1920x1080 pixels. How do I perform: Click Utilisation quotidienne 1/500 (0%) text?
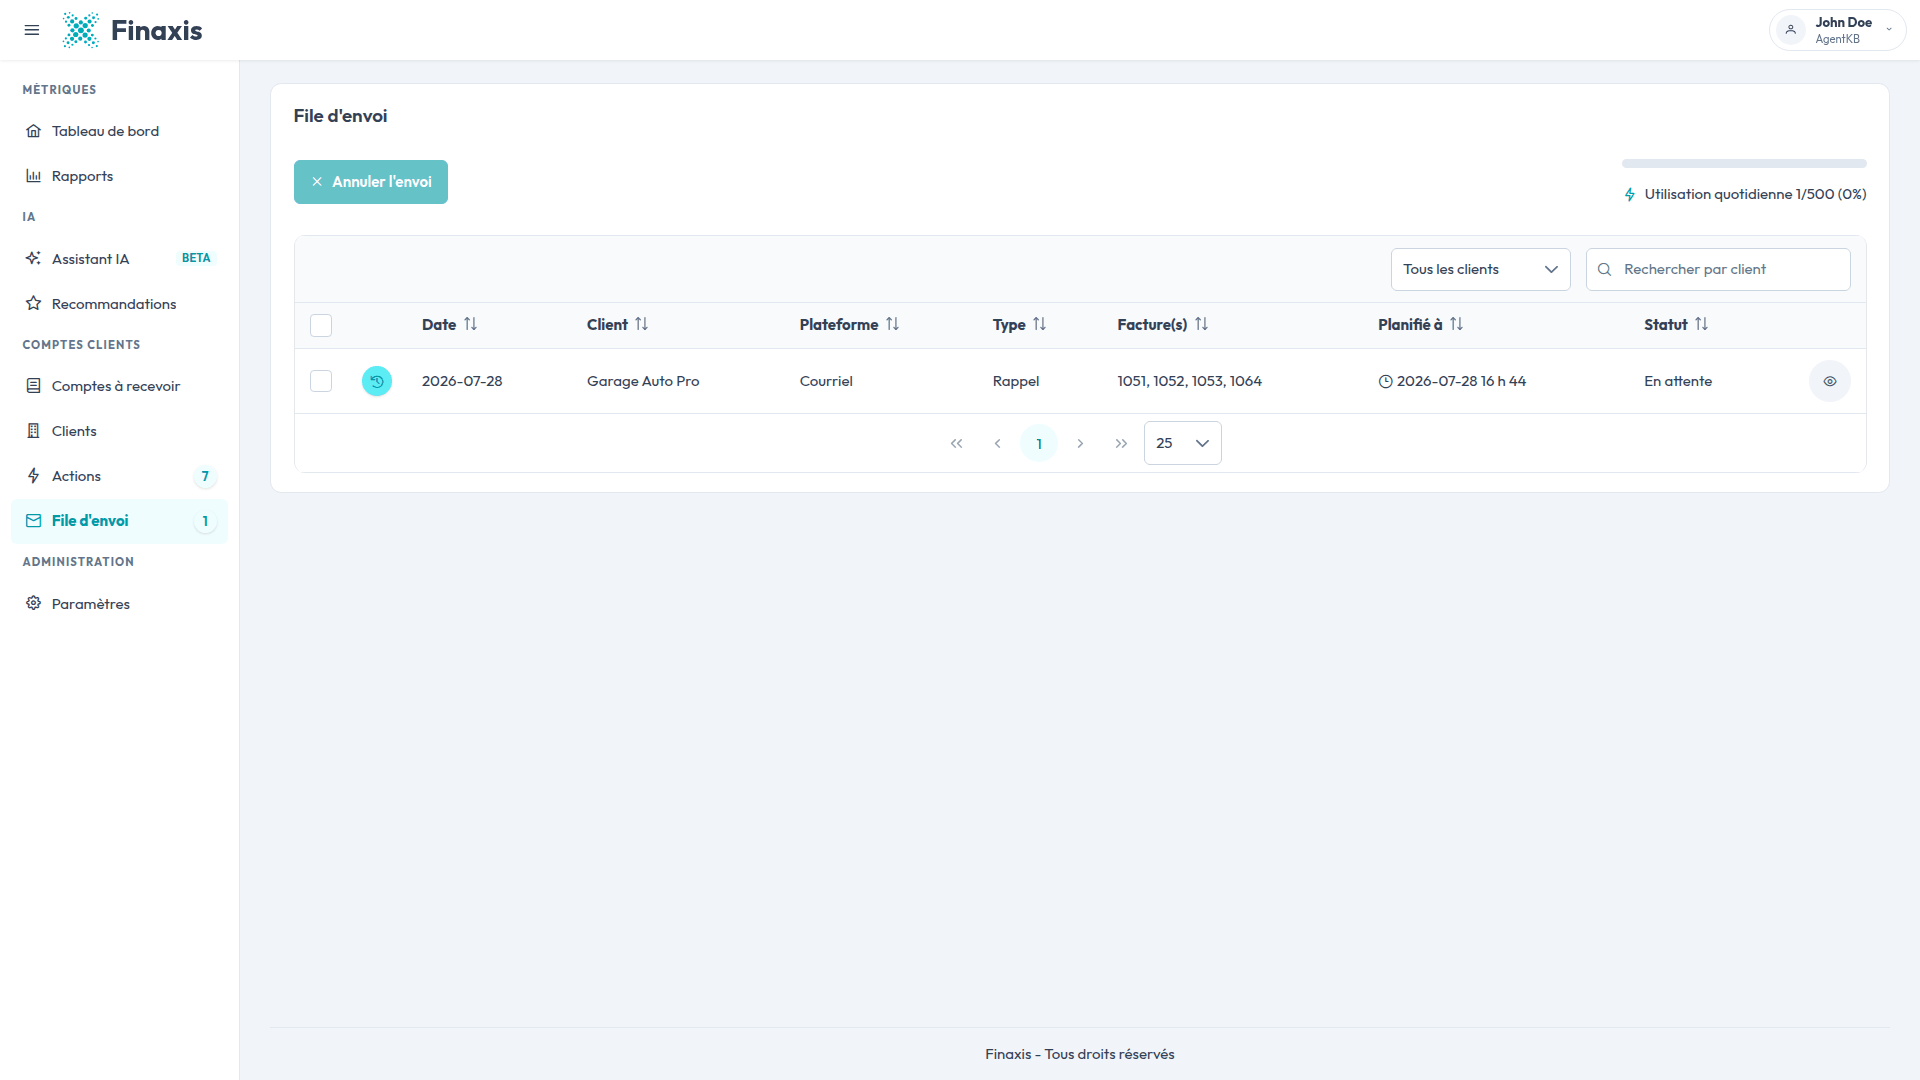(1756, 194)
